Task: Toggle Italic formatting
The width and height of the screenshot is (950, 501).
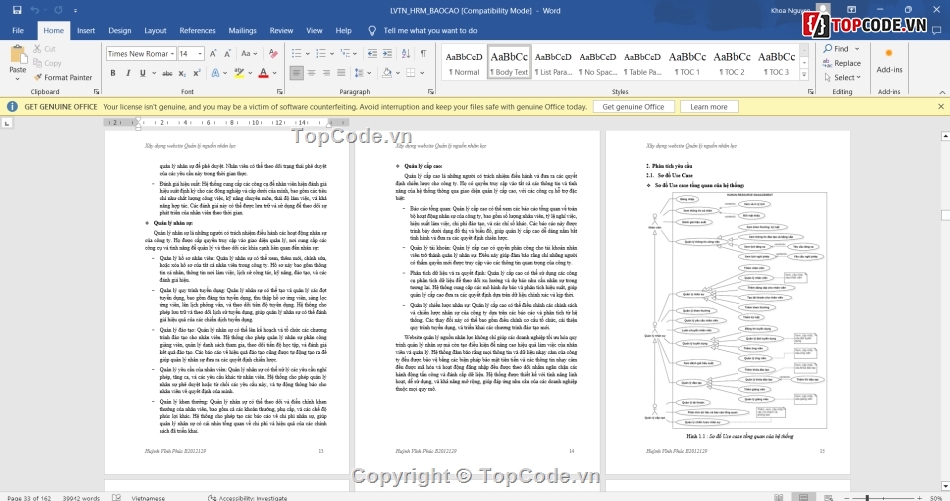Action: (x=128, y=73)
